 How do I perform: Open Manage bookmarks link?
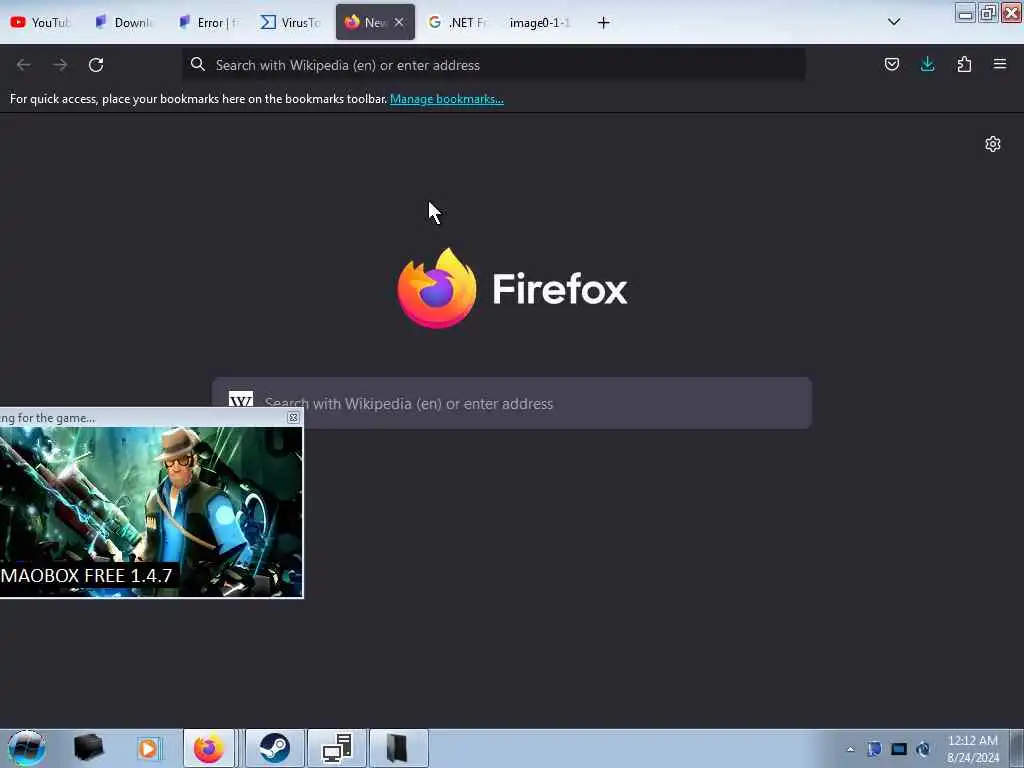(447, 99)
